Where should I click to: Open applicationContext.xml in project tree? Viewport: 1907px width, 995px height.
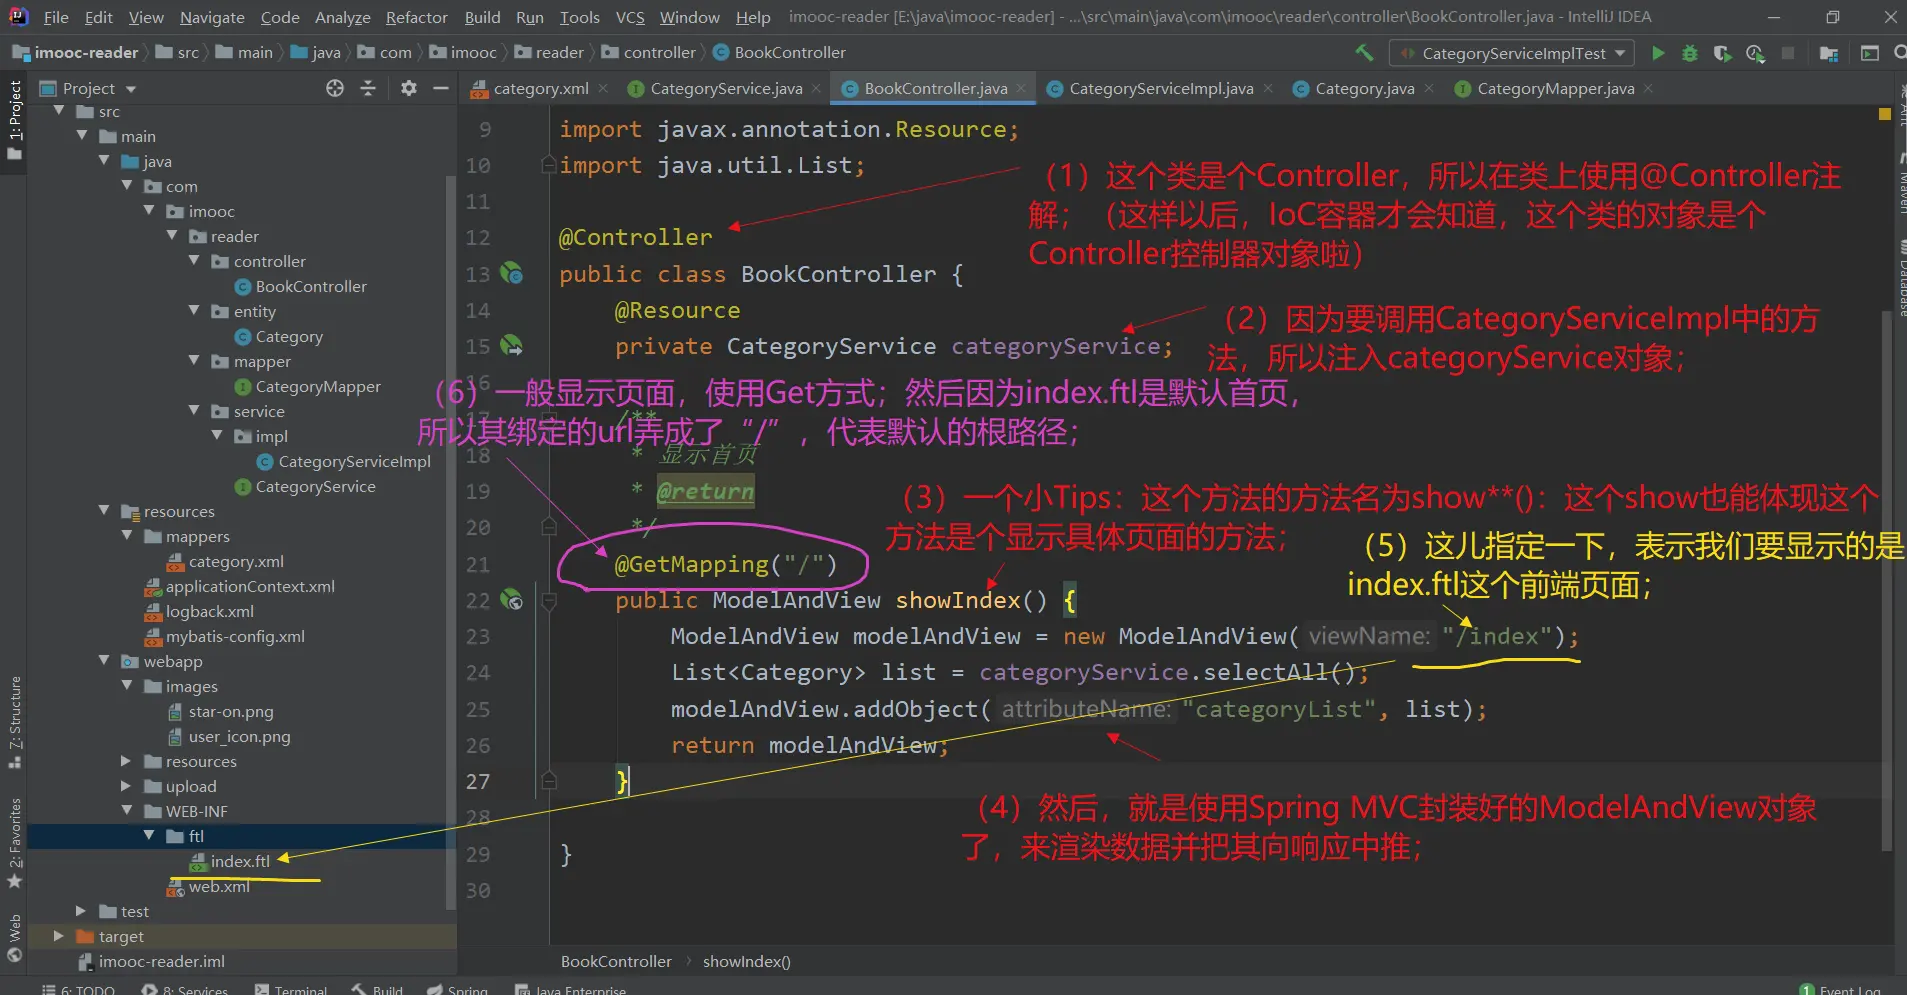[x=250, y=586]
